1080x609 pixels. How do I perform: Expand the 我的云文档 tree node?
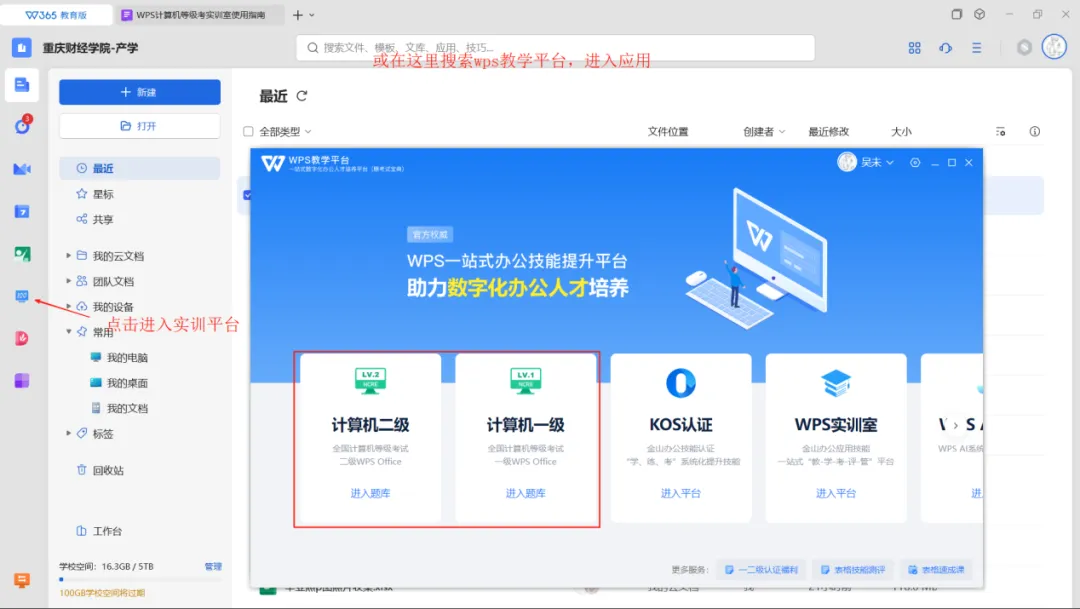(68, 256)
